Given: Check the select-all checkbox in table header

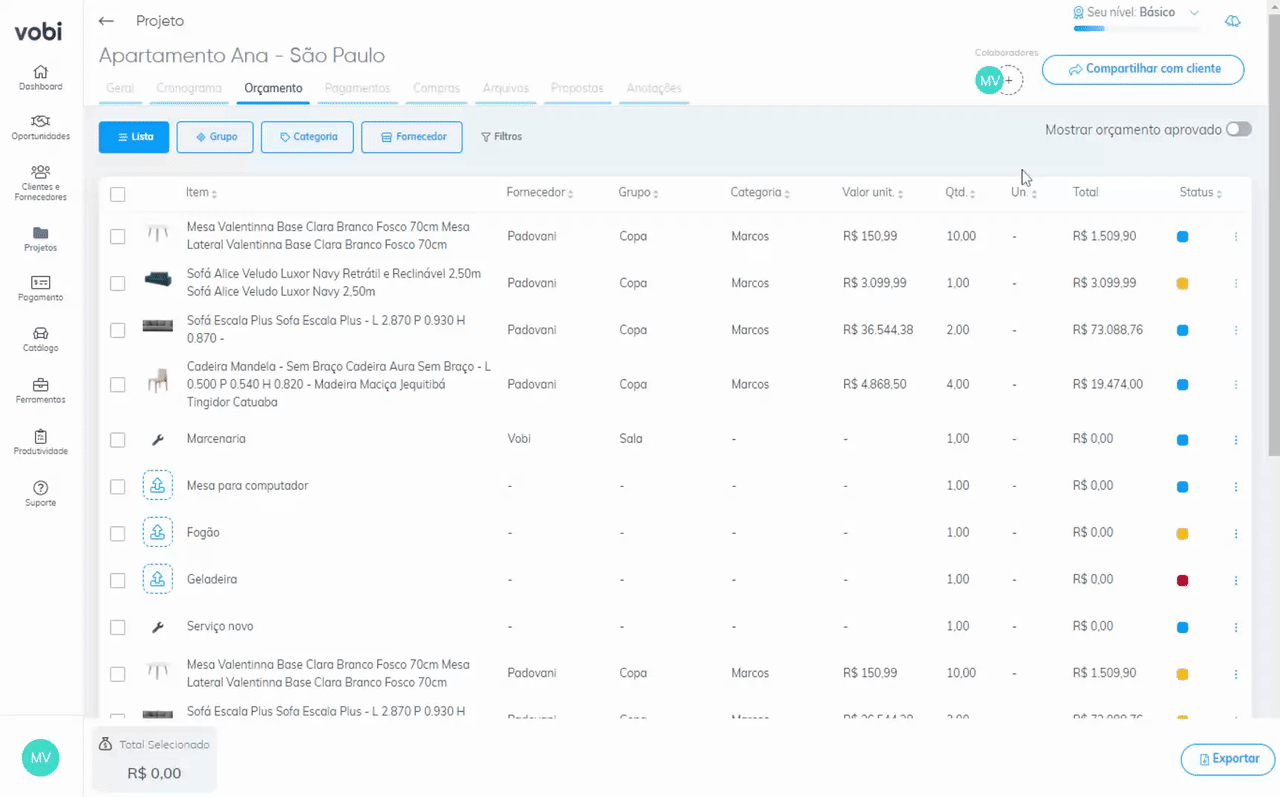Looking at the screenshot, I should coord(118,194).
